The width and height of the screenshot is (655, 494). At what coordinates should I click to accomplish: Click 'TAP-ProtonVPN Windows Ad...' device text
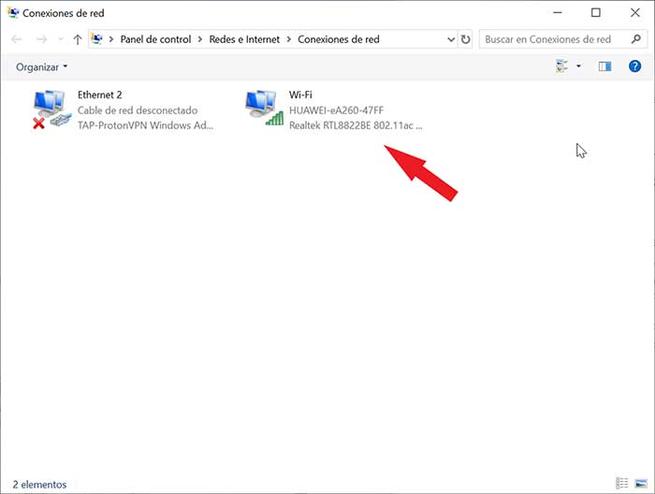[x=145, y=125]
